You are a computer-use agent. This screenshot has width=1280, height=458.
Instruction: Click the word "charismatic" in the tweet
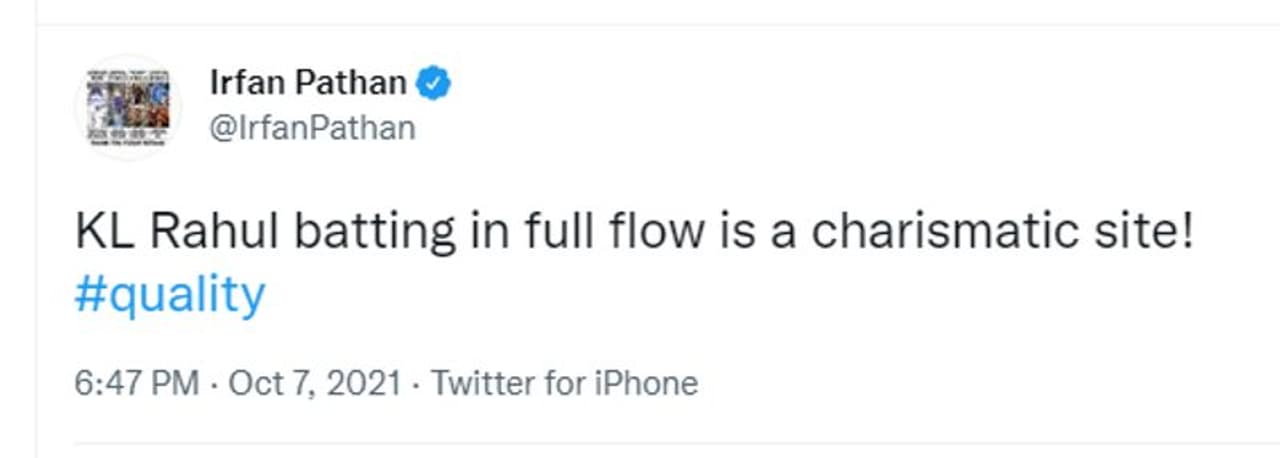(954, 232)
